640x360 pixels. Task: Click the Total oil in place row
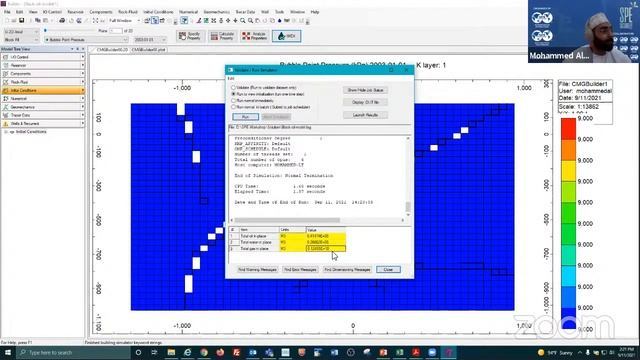coord(287,236)
